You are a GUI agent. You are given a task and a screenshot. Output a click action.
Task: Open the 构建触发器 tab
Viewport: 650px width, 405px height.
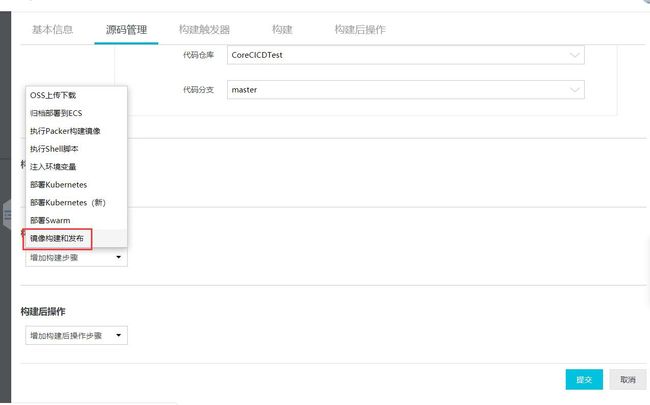pyautogui.click(x=204, y=29)
